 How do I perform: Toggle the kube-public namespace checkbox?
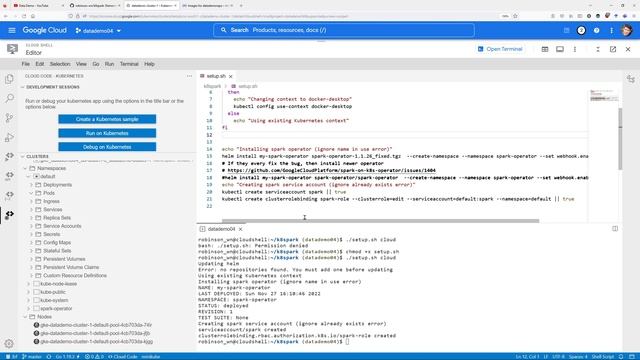click(36, 292)
